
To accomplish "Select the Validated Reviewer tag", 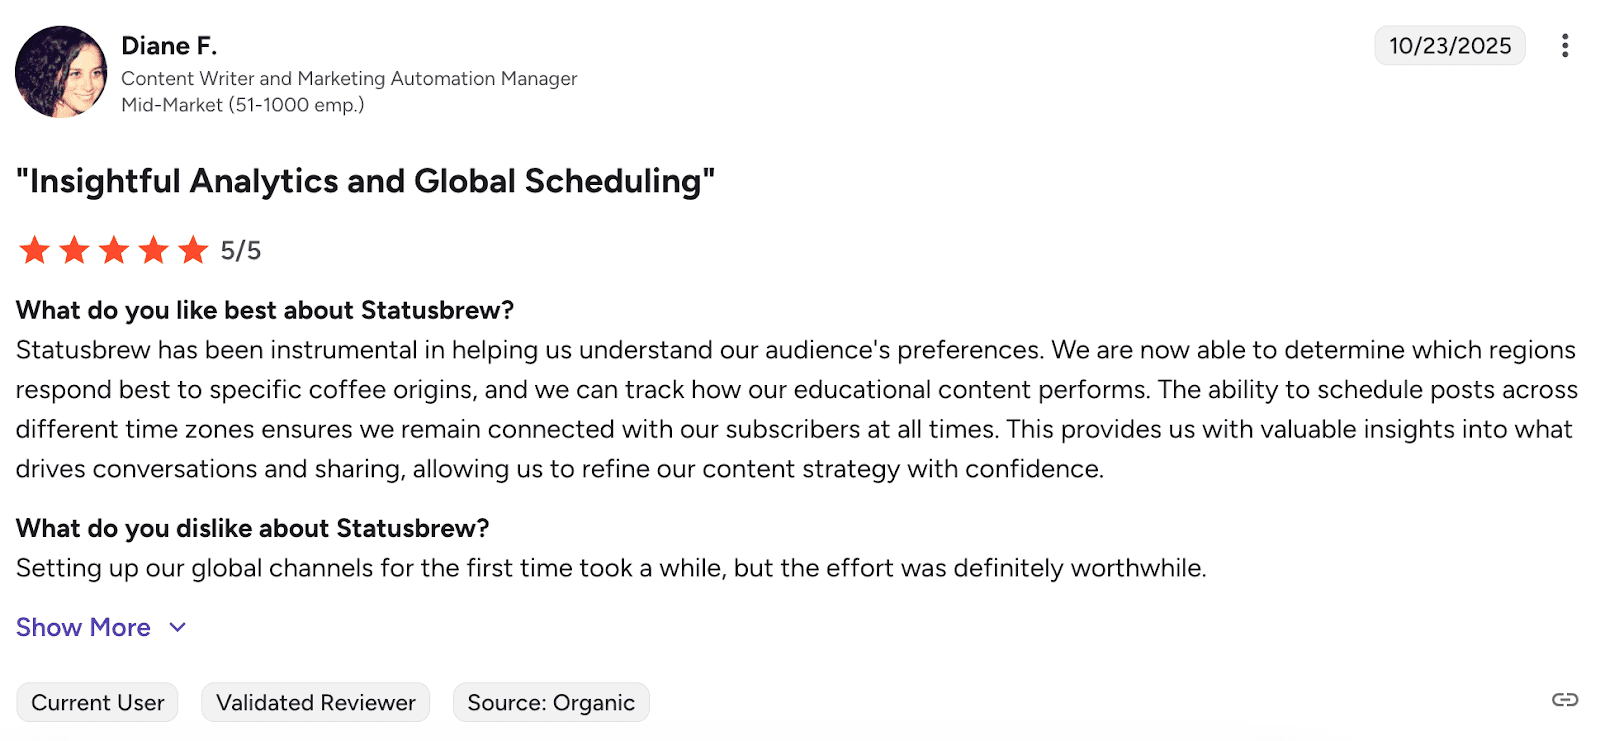I will point(315,703).
